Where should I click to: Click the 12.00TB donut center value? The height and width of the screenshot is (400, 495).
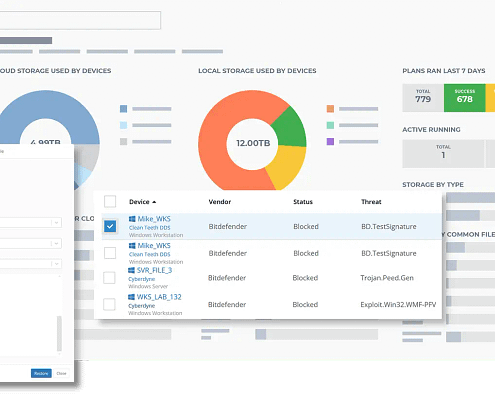(x=253, y=143)
